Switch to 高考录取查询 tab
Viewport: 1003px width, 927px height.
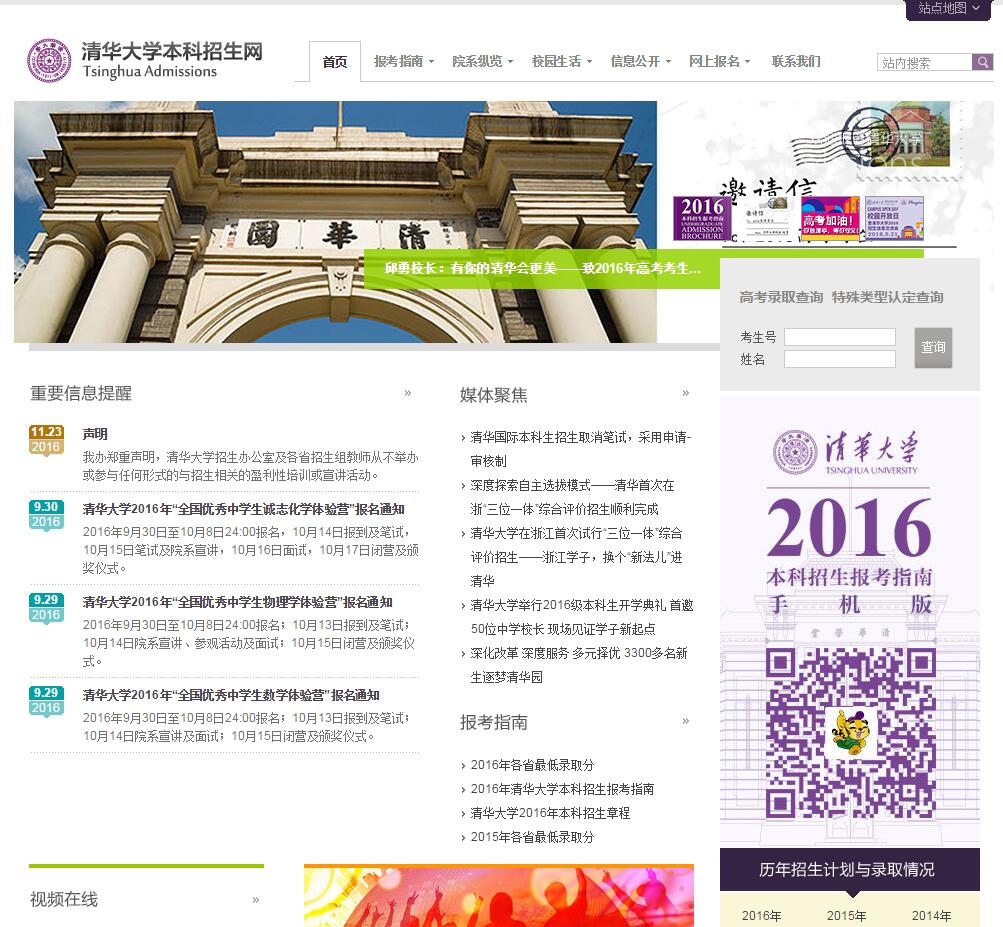pyautogui.click(x=780, y=297)
